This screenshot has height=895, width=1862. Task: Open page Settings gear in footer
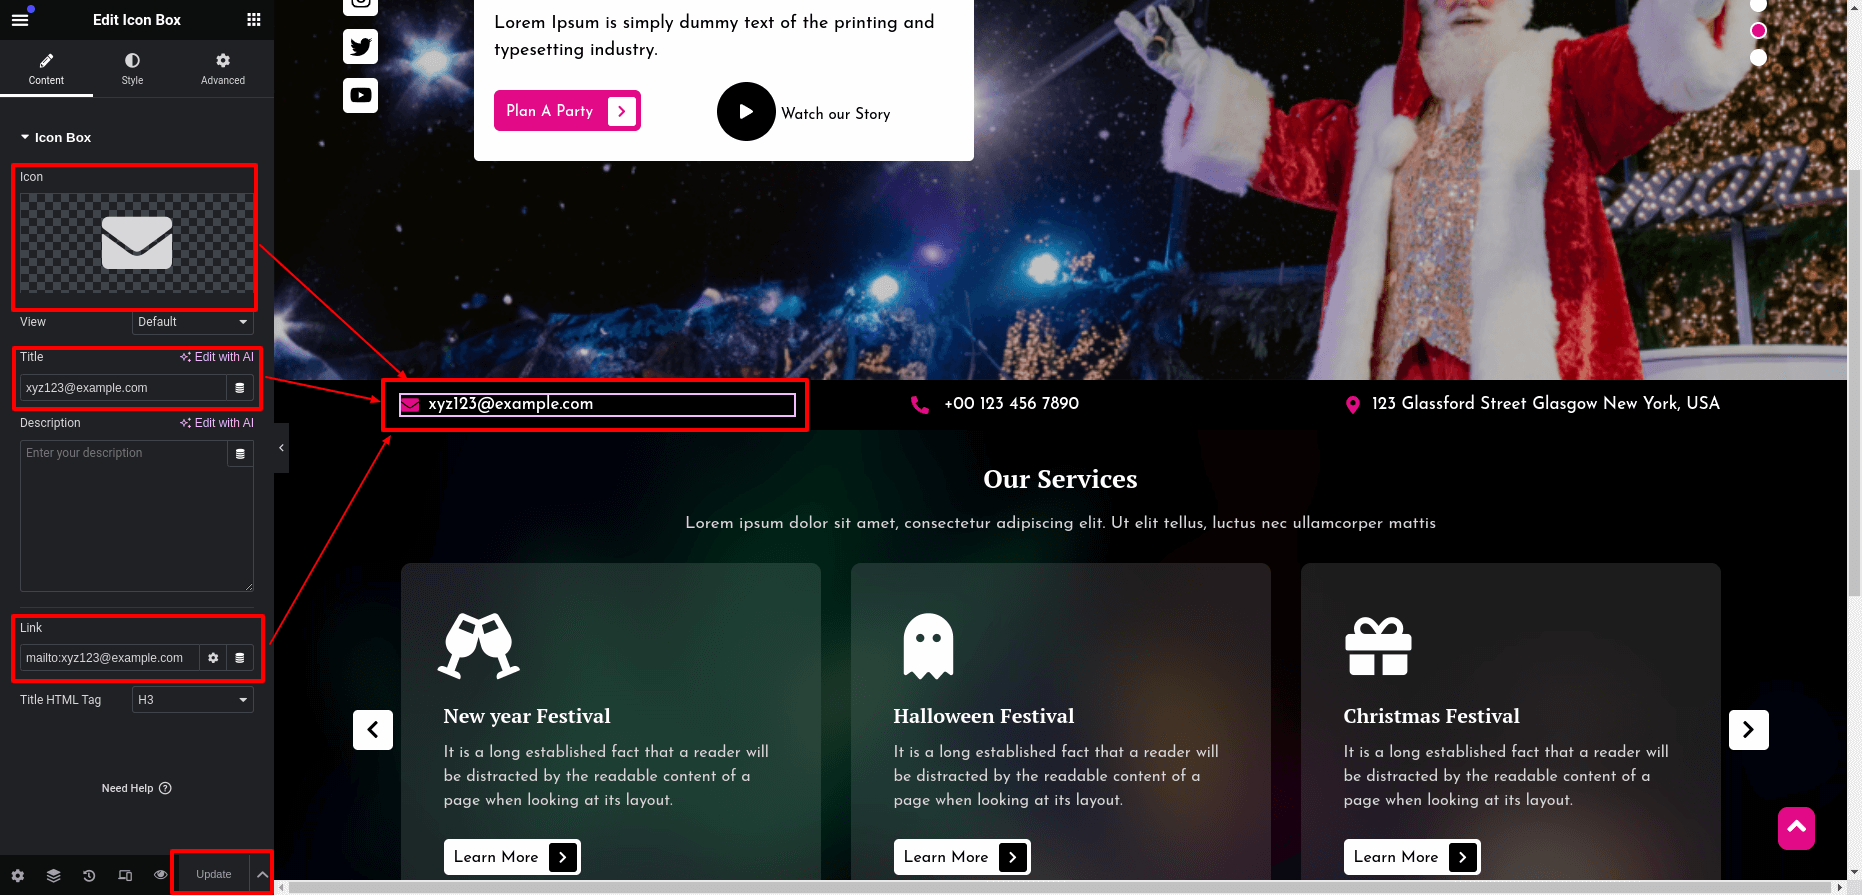[x=18, y=875]
